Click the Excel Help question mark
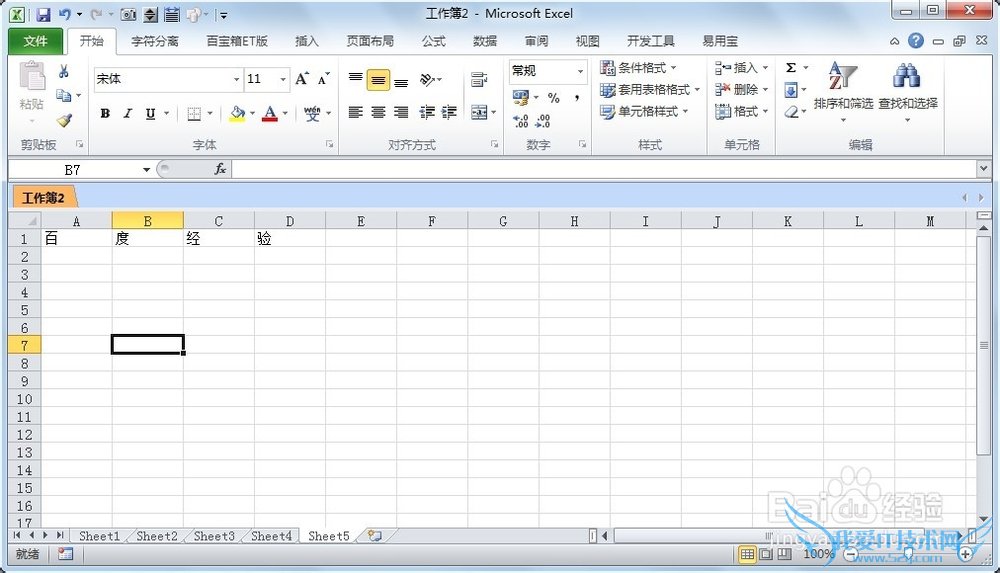The width and height of the screenshot is (1000, 573). pyautogui.click(x=916, y=41)
